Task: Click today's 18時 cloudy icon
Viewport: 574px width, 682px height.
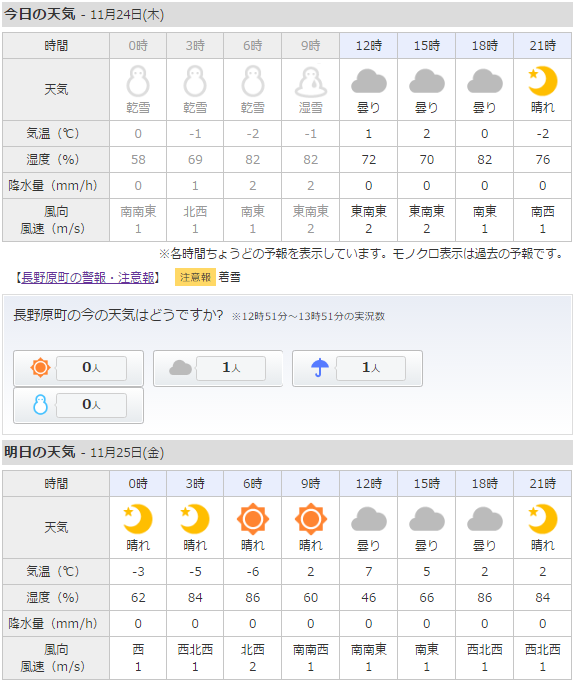Action: (x=484, y=81)
